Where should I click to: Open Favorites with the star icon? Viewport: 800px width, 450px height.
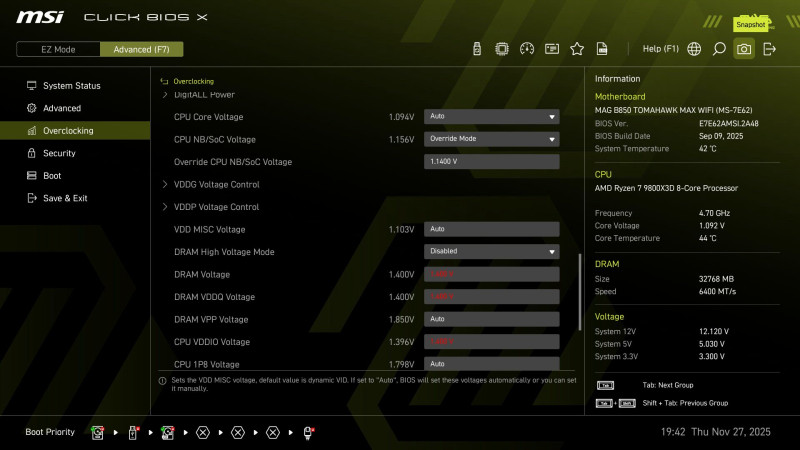(x=577, y=49)
